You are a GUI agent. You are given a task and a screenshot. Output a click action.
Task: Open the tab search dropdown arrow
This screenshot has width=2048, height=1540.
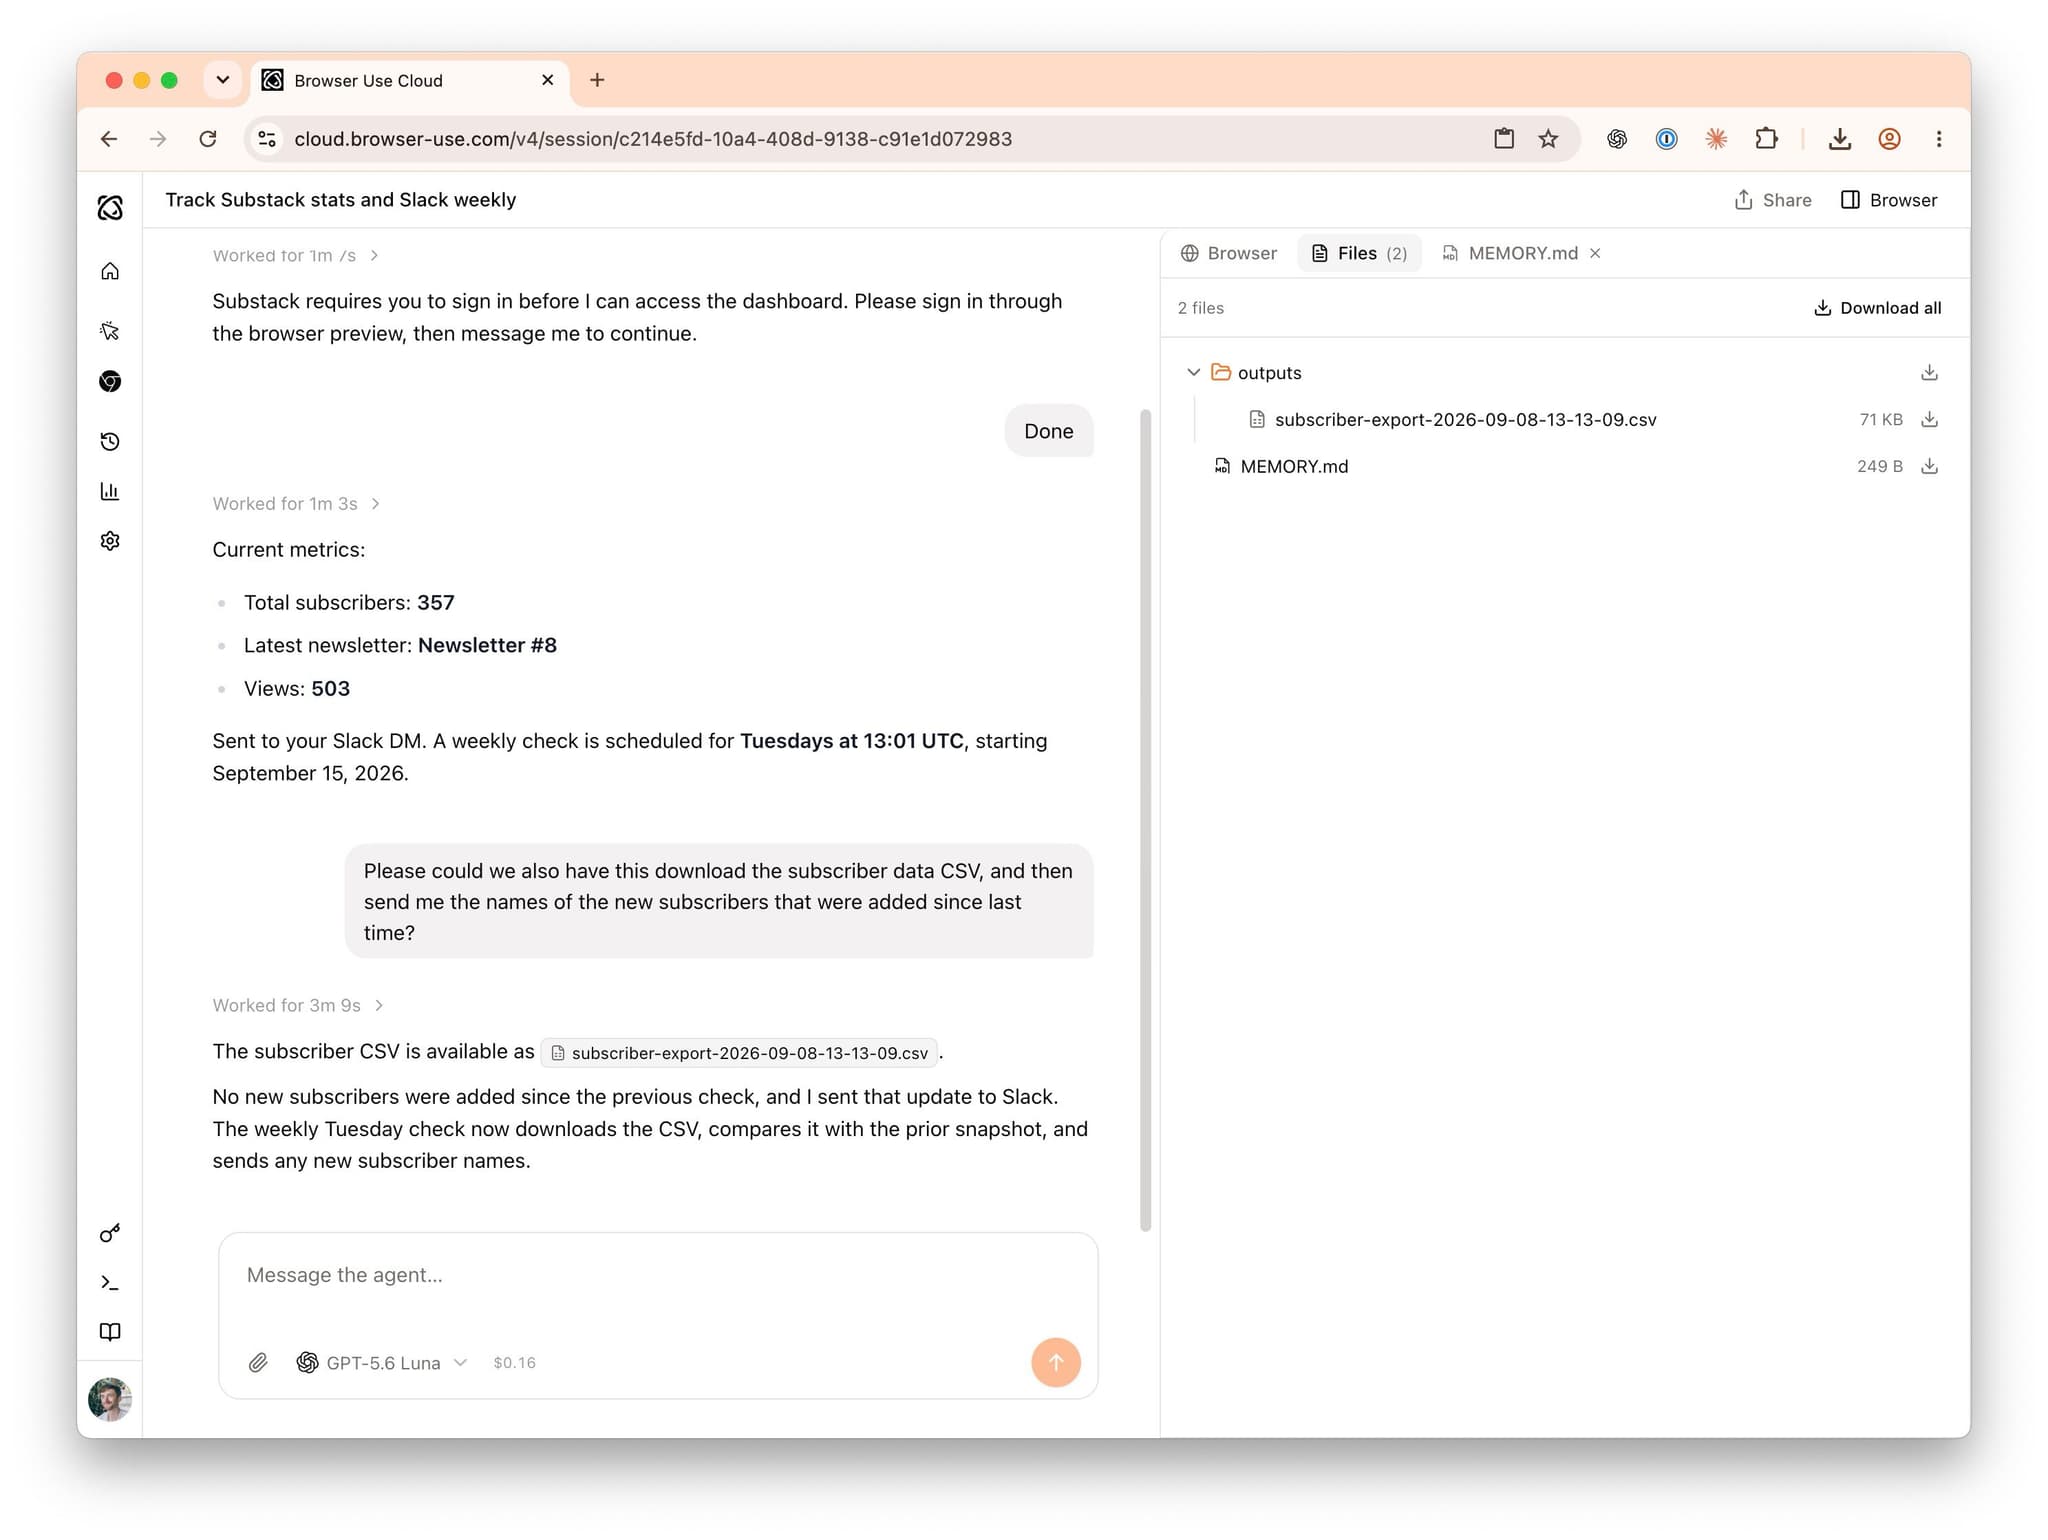(223, 80)
